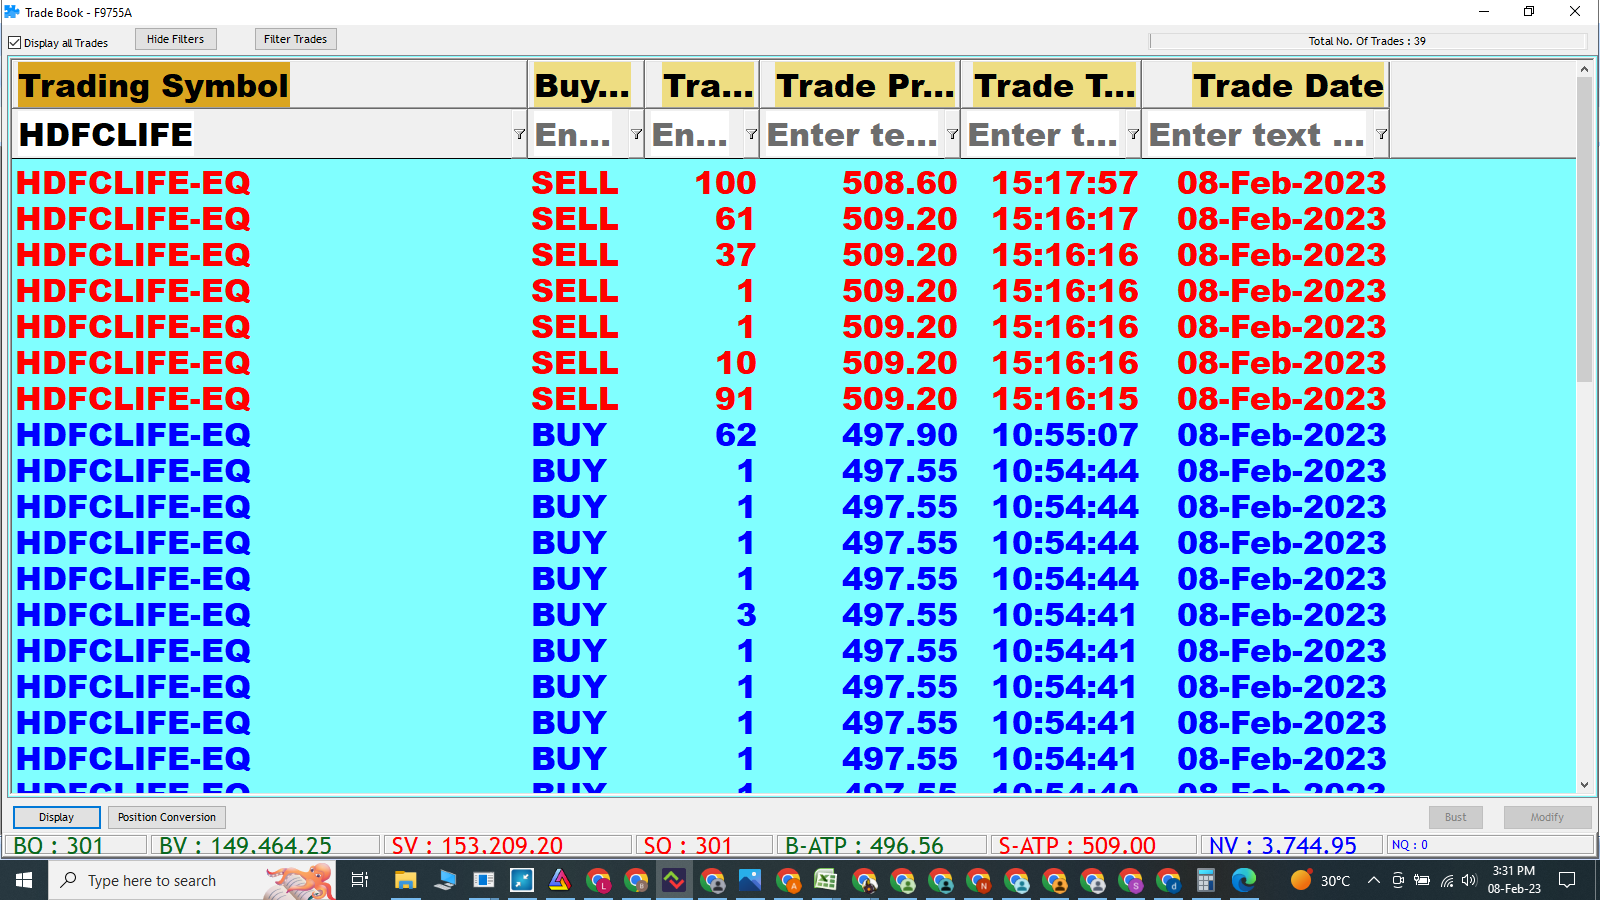Switch to the active trading terminal taskbar icon

click(x=674, y=880)
